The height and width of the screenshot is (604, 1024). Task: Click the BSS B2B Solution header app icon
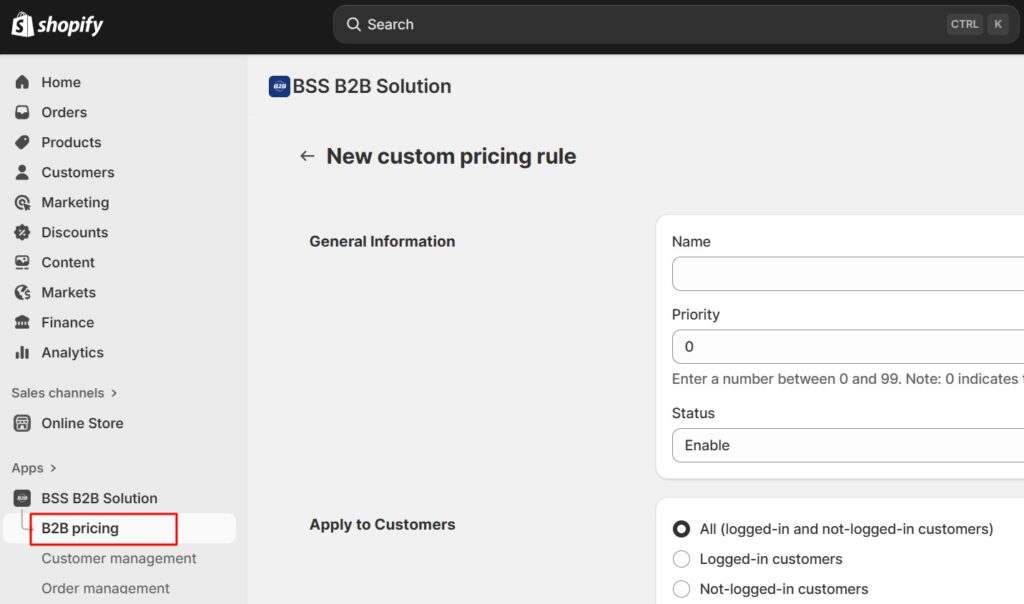[x=280, y=86]
